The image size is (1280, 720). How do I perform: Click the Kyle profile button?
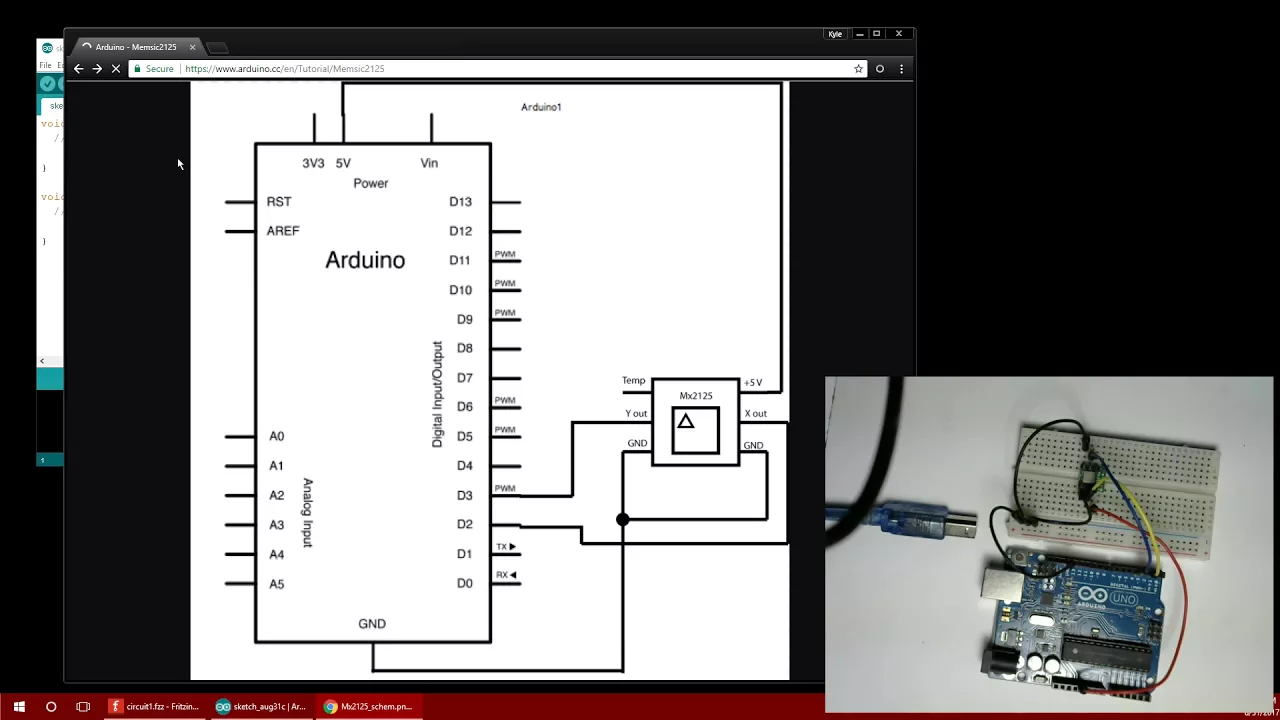tap(835, 34)
